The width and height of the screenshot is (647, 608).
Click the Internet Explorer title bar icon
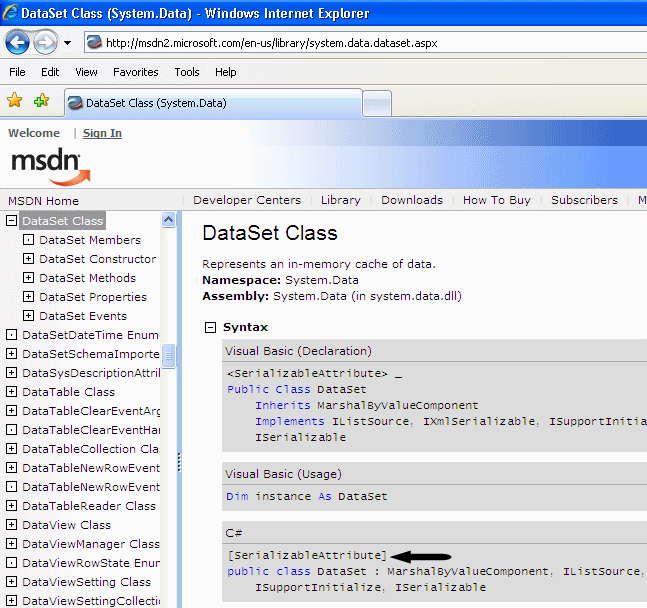coord(10,12)
